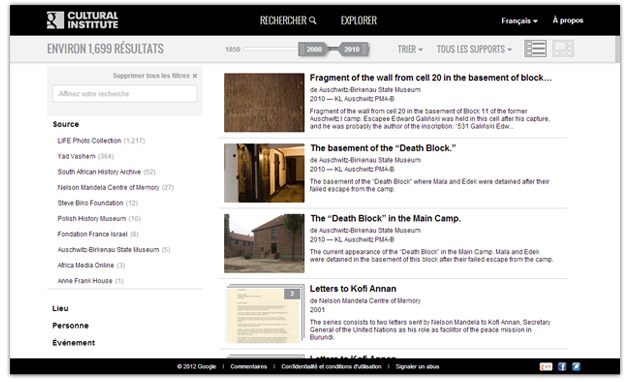Image resolution: width=630 pixels, height=382 pixels.
Task: Clear filters with the X icon
Action: 195,76
